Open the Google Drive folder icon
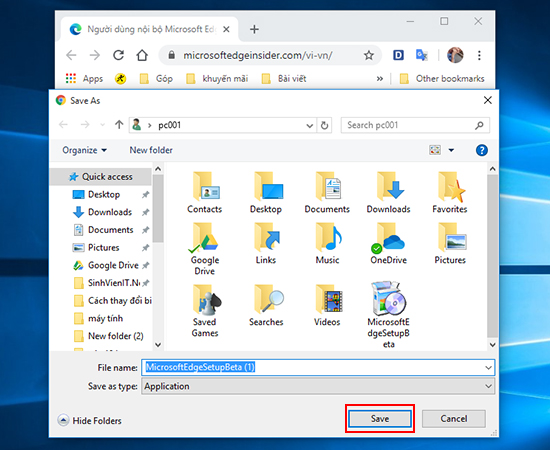Screen dimensions: 550x450 click(204, 249)
